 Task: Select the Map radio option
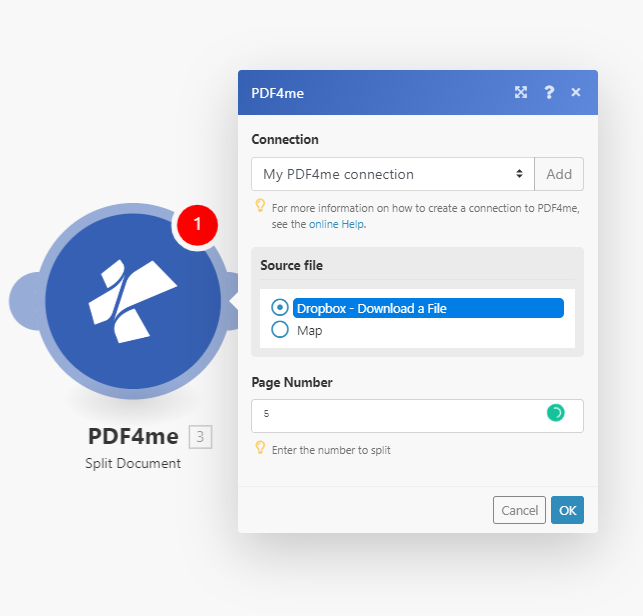click(x=280, y=330)
